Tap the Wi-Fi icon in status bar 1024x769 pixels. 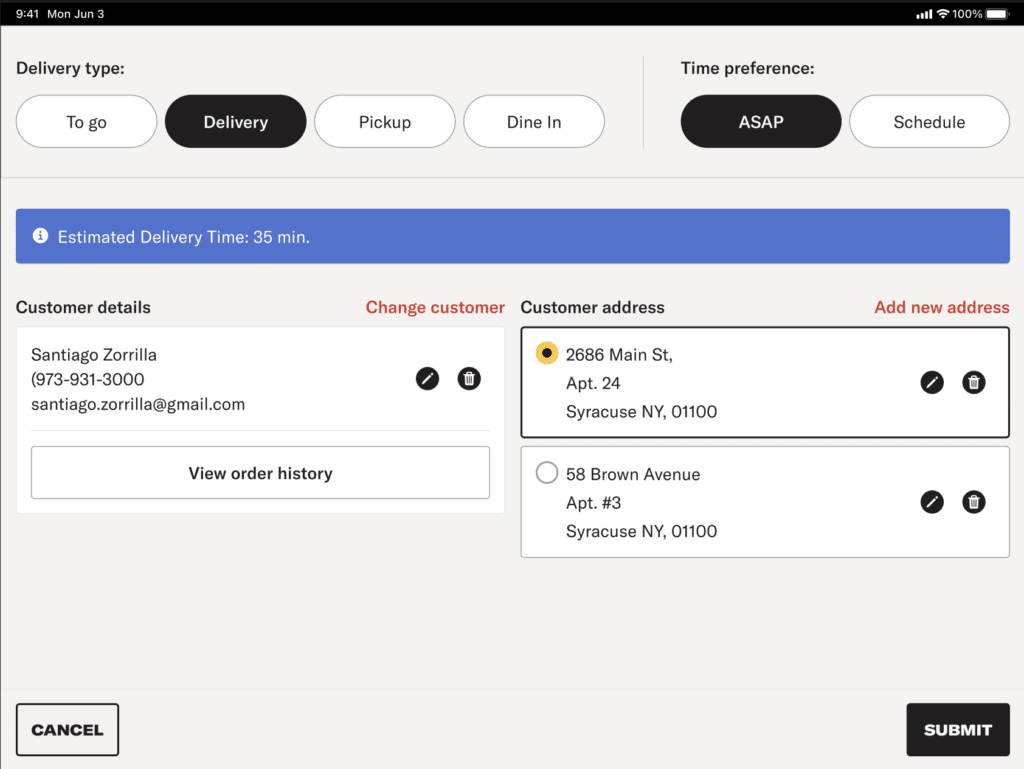[942, 14]
